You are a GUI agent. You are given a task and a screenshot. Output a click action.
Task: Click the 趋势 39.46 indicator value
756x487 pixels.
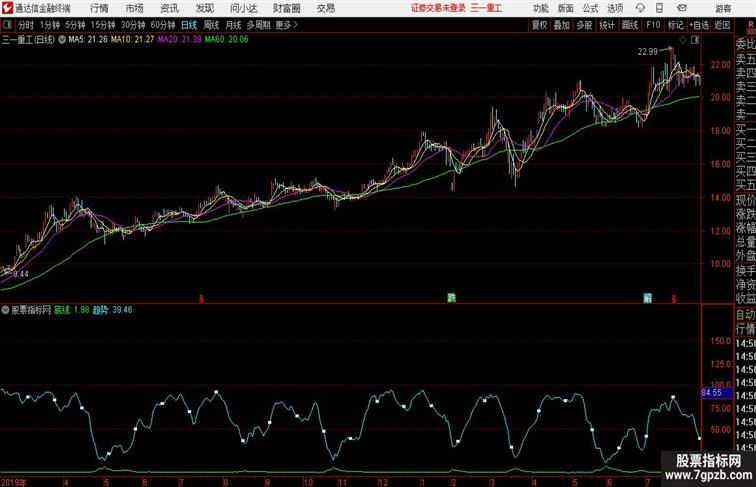point(112,310)
